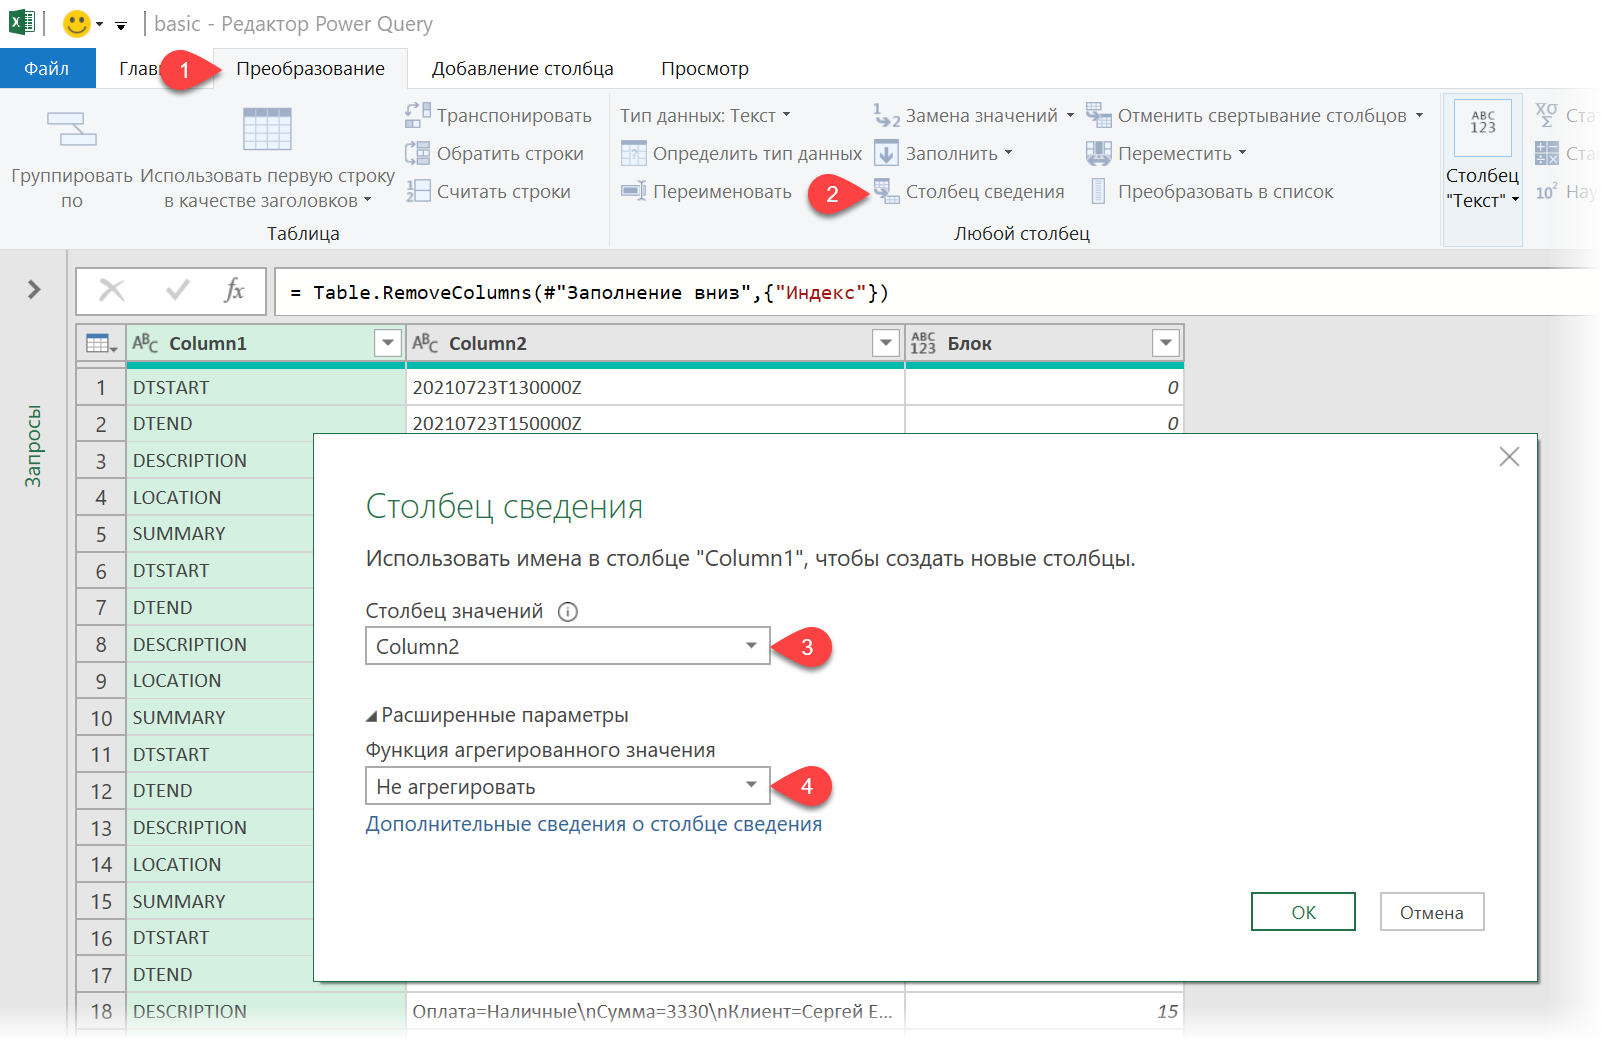The height and width of the screenshot is (1040, 1602).
Task: Click the Reverse Rows icon
Action: point(418,153)
